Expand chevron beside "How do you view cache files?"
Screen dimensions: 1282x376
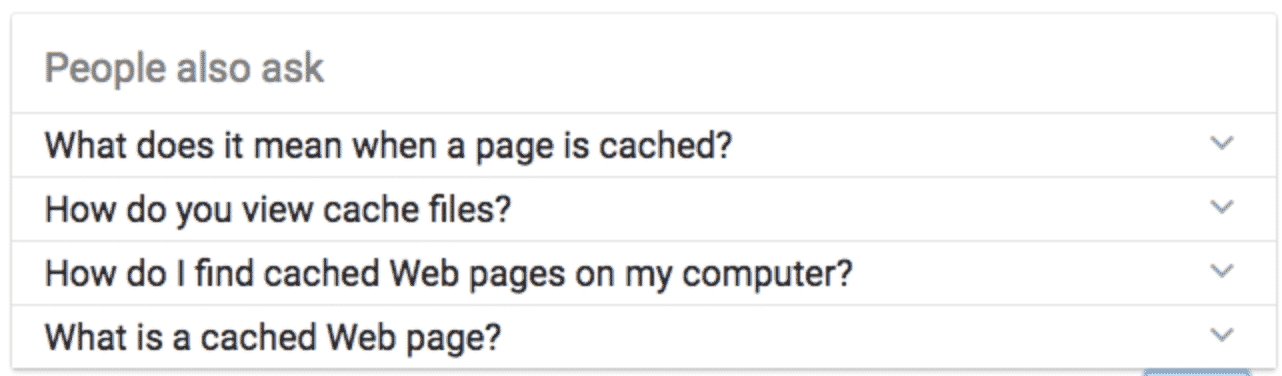(1221, 207)
